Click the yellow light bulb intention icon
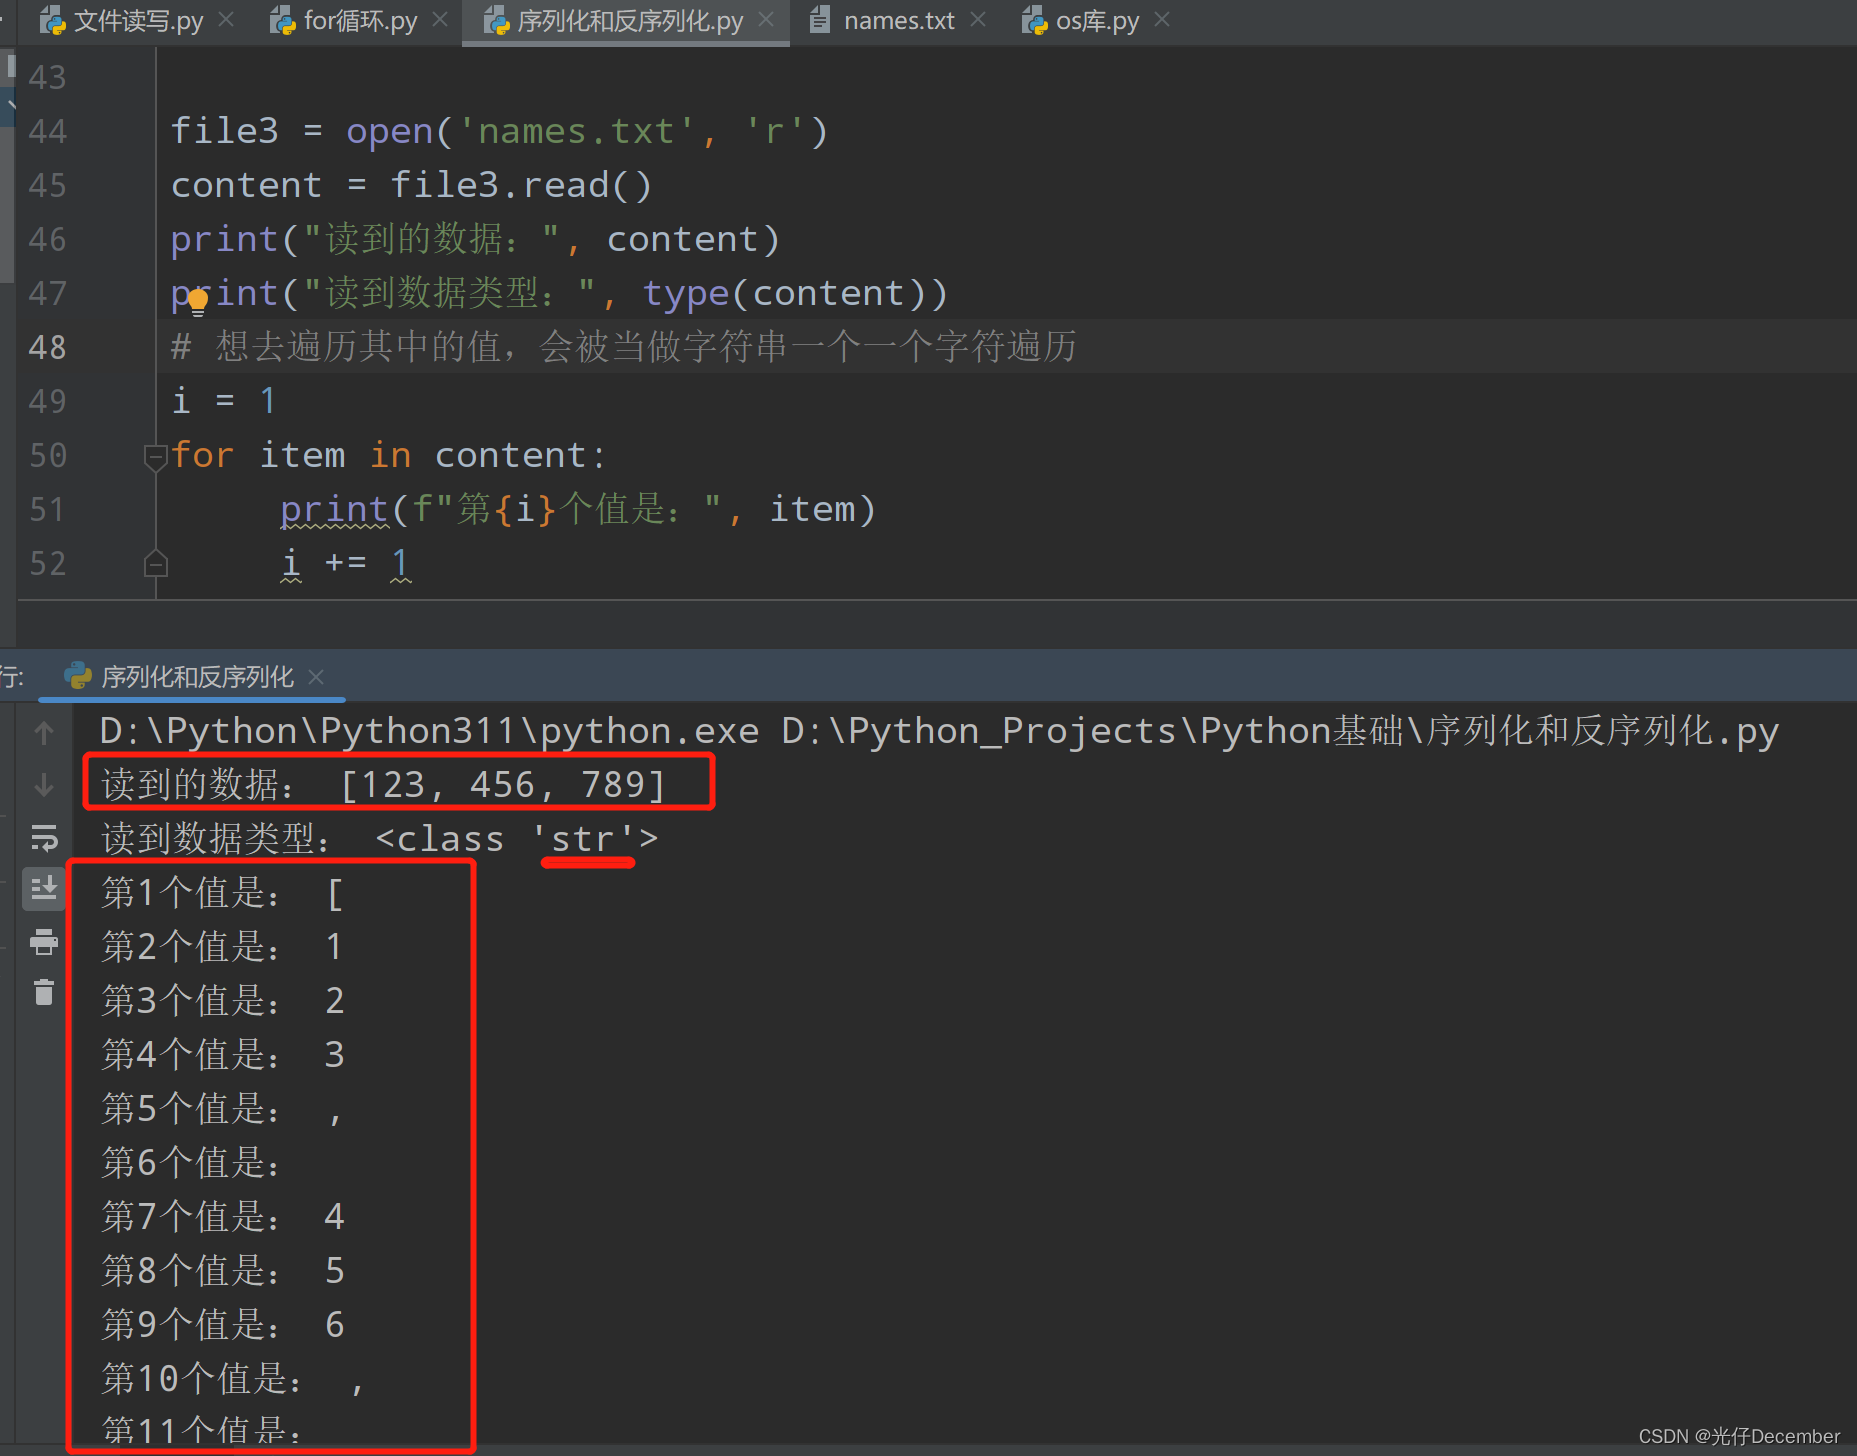This screenshot has height=1456, width=1857. 198,300
